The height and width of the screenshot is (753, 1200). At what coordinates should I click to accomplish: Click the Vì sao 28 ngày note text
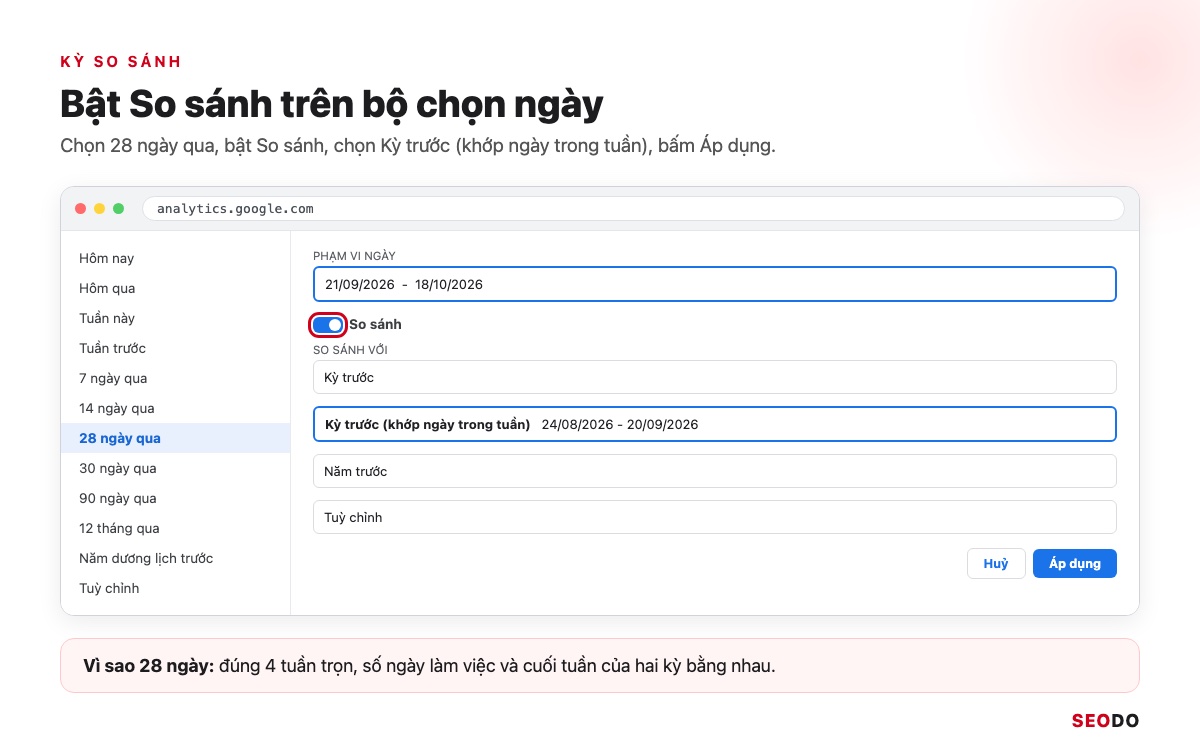[x=429, y=666]
